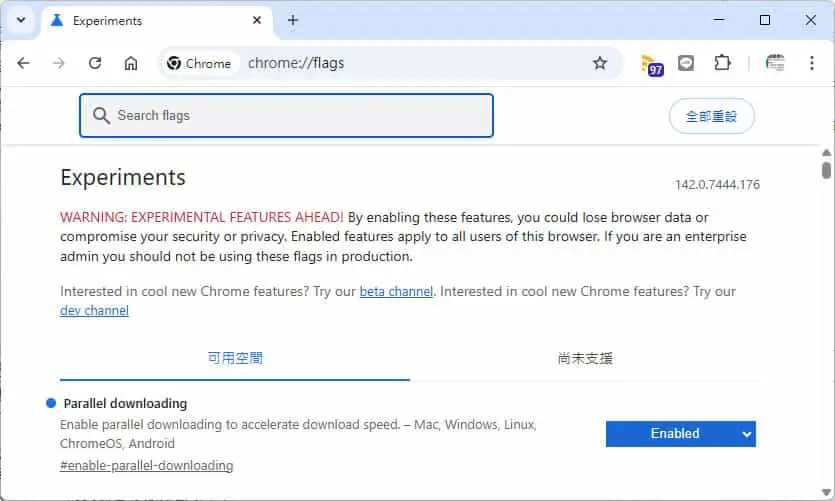835x501 pixels.
Task: Focus the Search flags input field
Action: pos(286,116)
